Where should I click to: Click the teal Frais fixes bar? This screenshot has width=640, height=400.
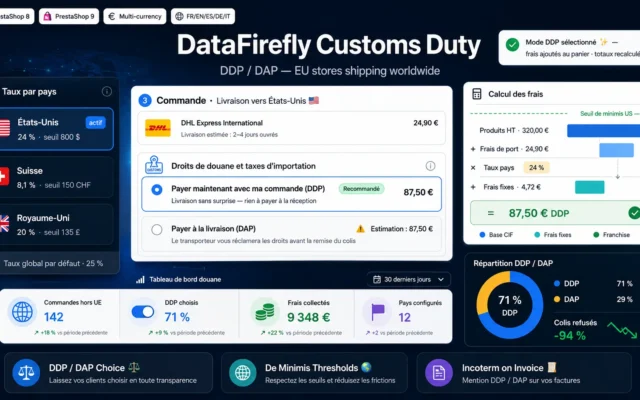click(589, 187)
